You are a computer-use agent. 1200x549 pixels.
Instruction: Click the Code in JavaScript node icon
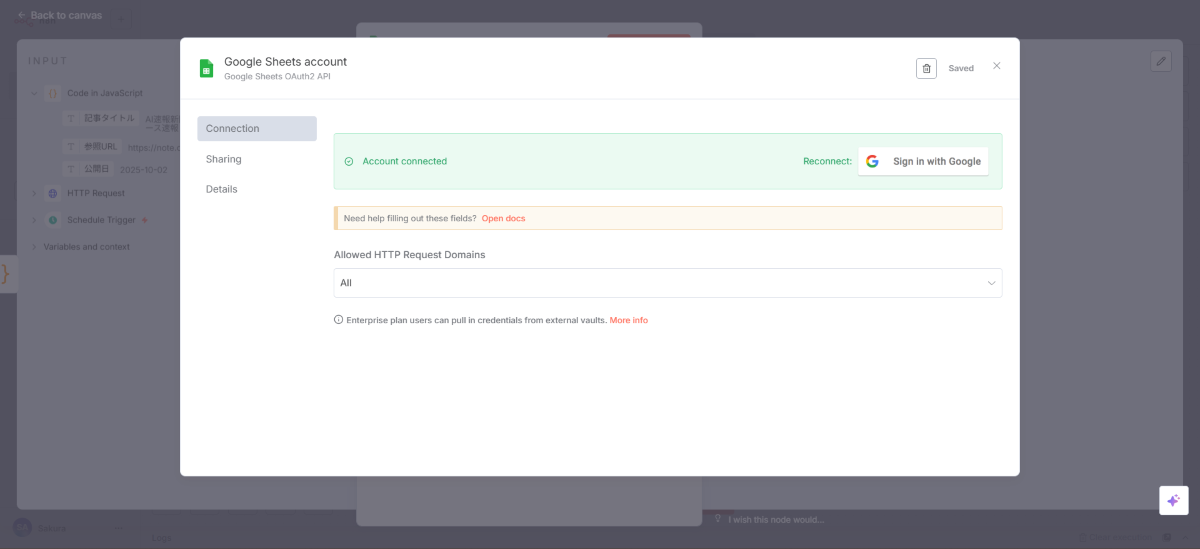(x=53, y=93)
